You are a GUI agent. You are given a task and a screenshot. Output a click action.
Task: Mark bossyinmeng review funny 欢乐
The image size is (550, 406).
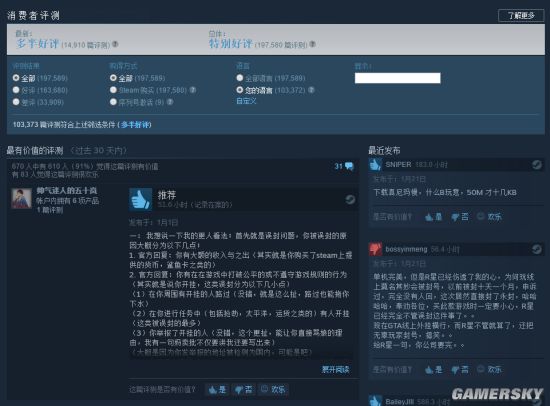coord(490,370)
